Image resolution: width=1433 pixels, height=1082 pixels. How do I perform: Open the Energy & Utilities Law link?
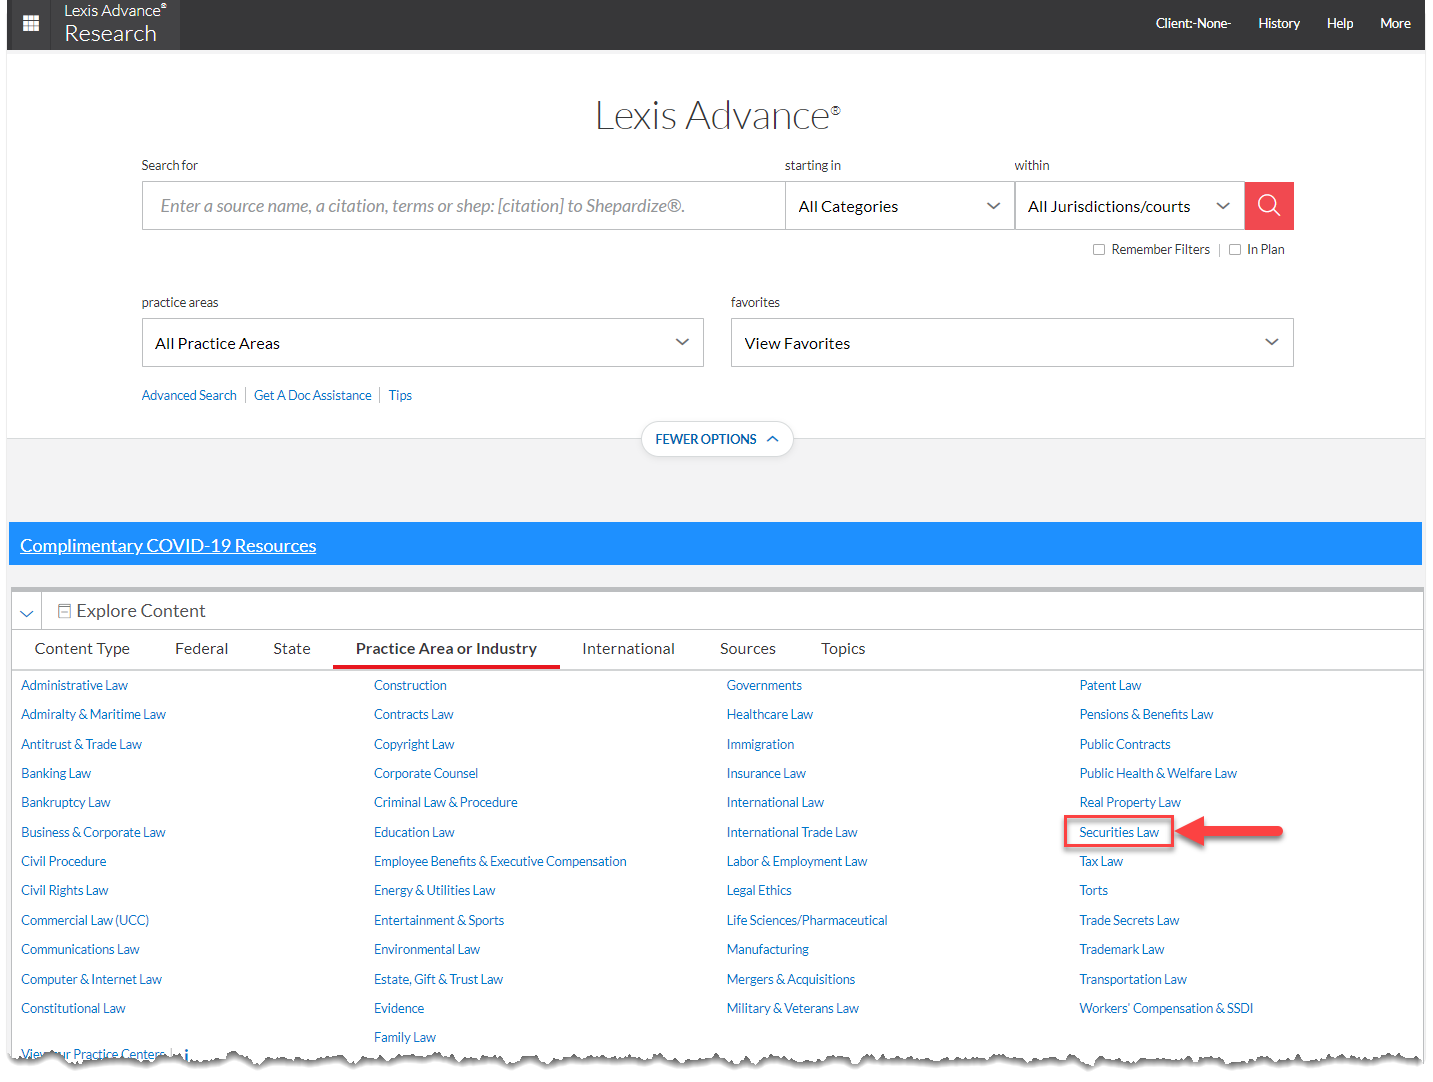[x=435, y=890]
